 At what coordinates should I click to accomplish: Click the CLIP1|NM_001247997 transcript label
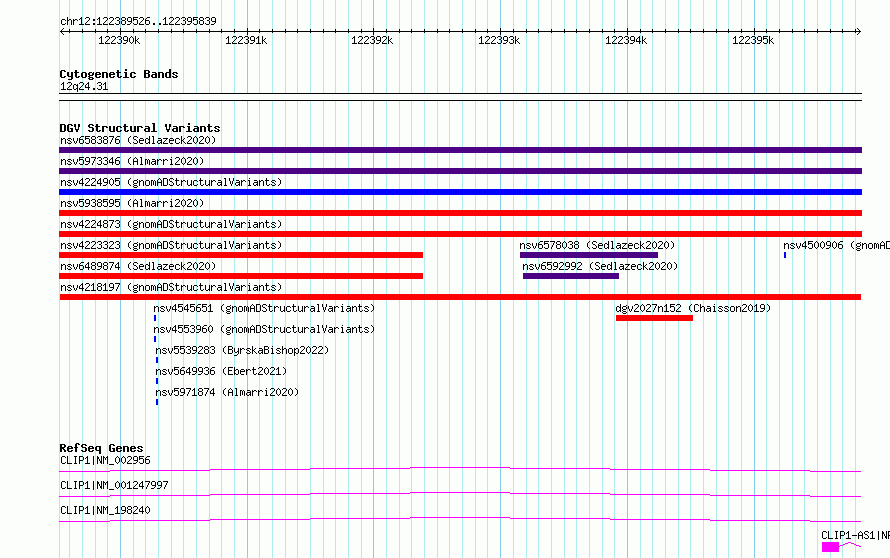click(x=114, y=485)
